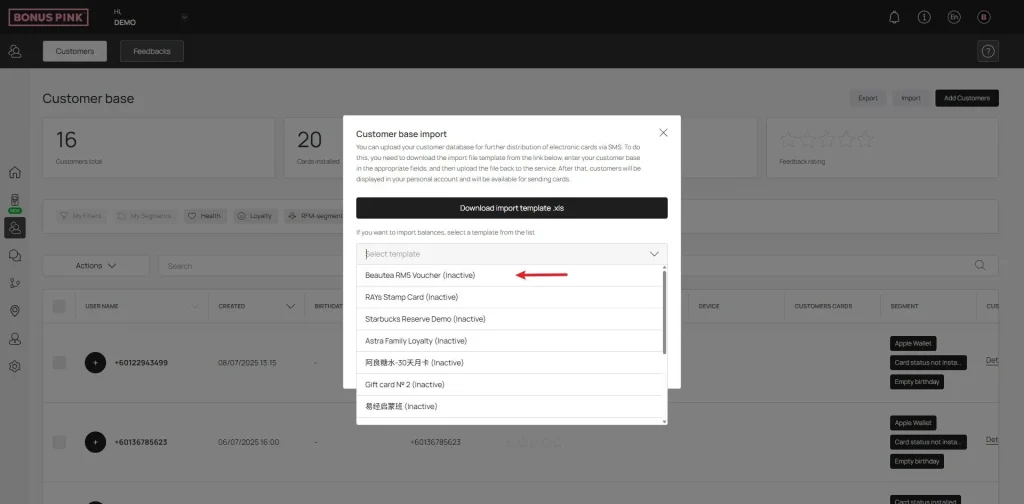Click the info circle icon in header

[924, 17]
